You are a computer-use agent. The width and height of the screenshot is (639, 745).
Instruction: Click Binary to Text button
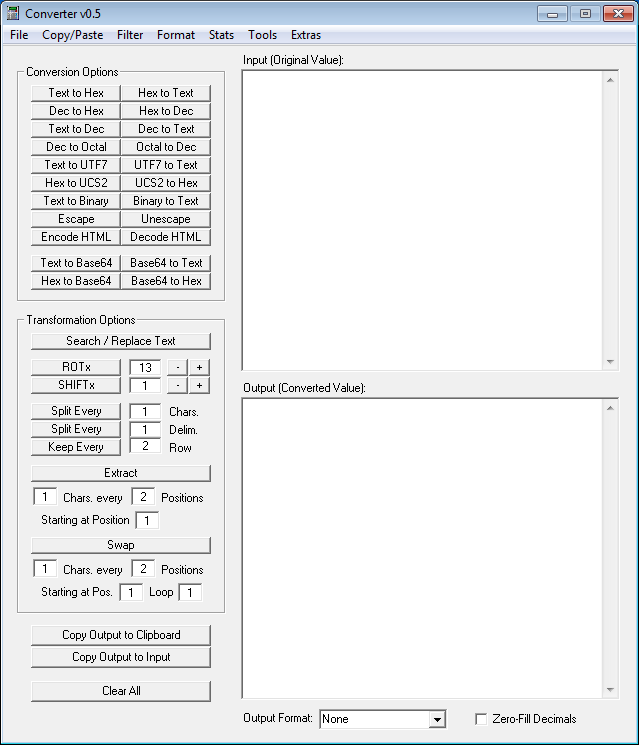pos(166,201)
